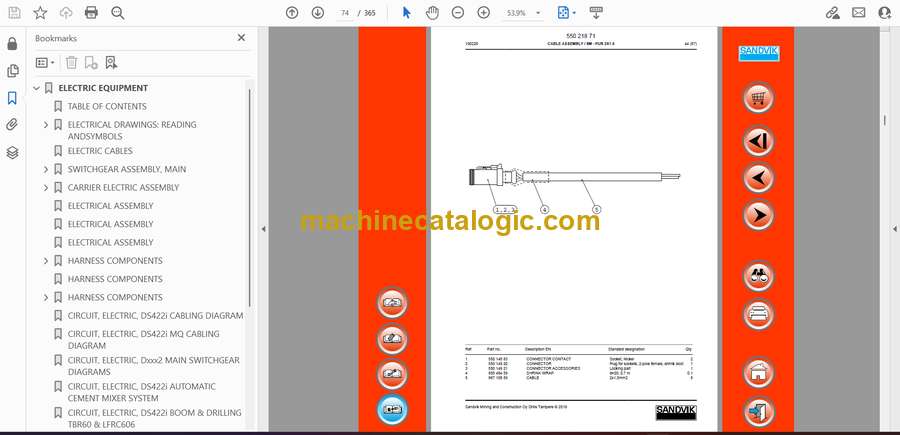Open DS422i MQ CABLING DIAGRAM bookmark
This screenshot has width=900, height=435.
click(x=143, y=340)
